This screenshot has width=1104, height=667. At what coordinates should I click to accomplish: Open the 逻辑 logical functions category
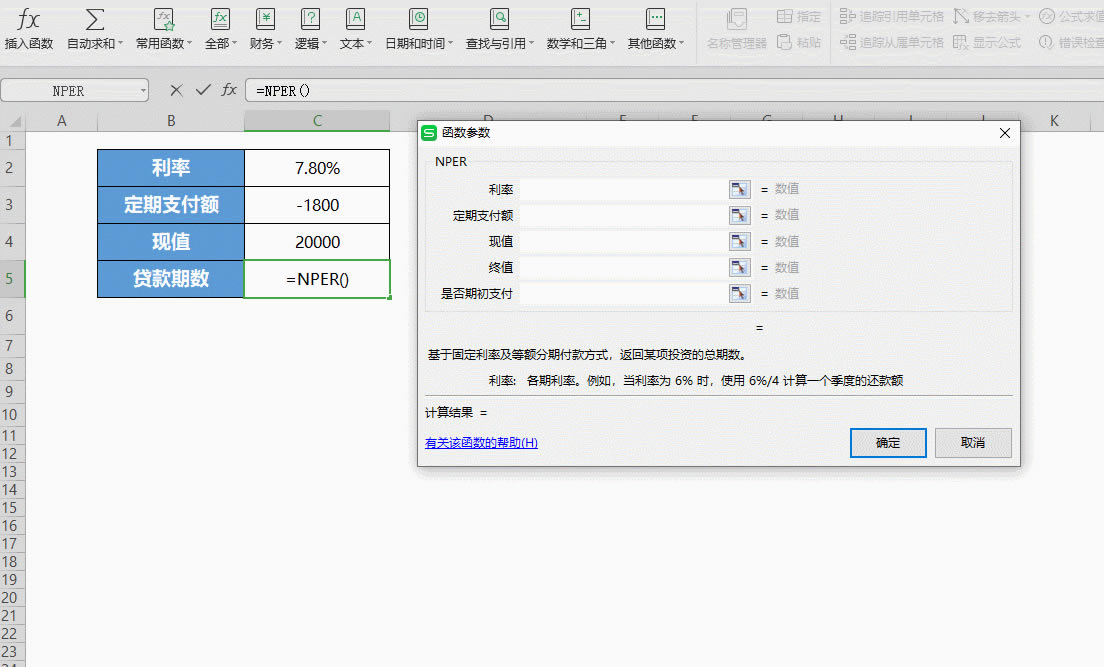[x=310, y=30]
